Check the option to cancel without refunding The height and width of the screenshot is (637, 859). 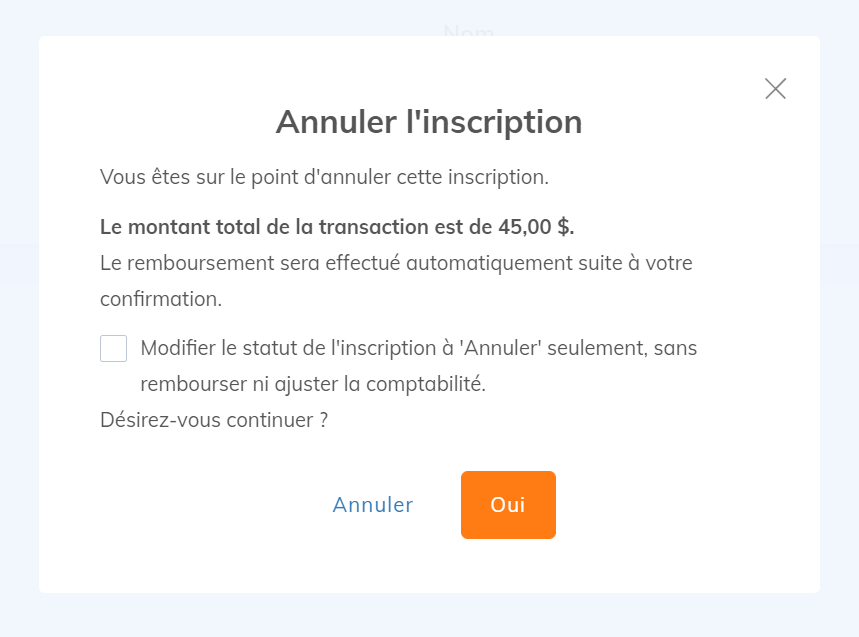point(113,347)
